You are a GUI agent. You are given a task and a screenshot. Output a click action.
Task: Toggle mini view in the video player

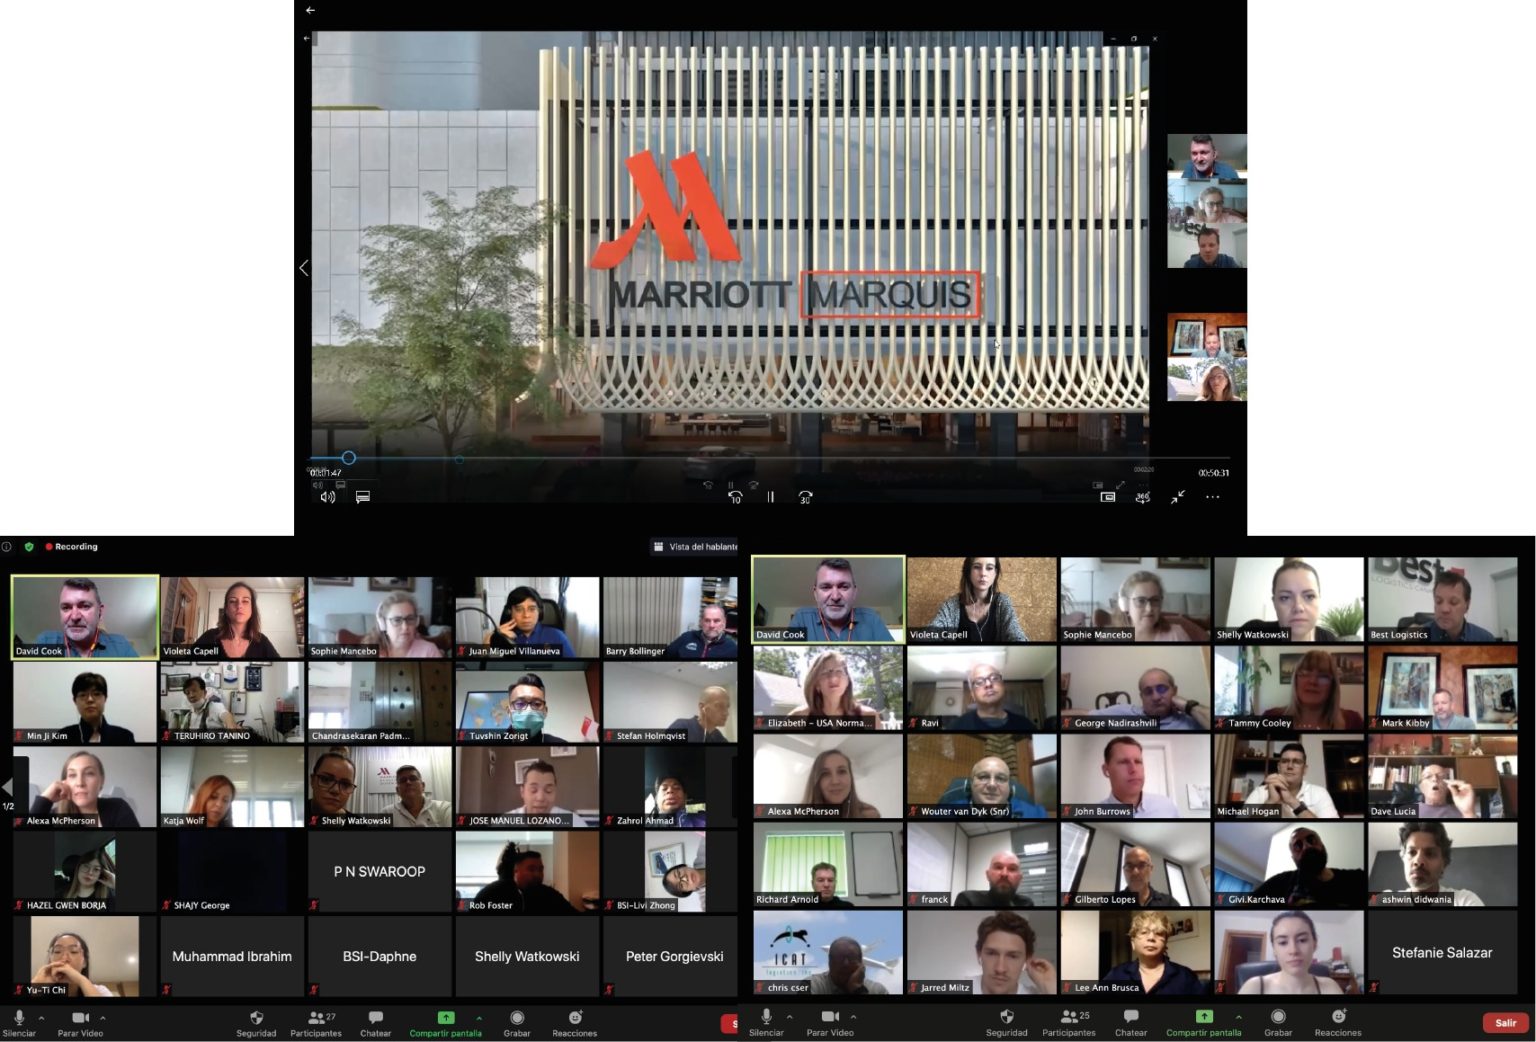1108,497
